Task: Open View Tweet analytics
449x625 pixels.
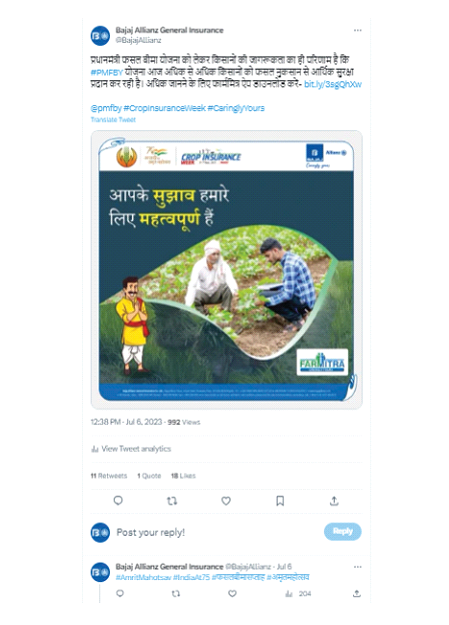Action: click(131, 449)
